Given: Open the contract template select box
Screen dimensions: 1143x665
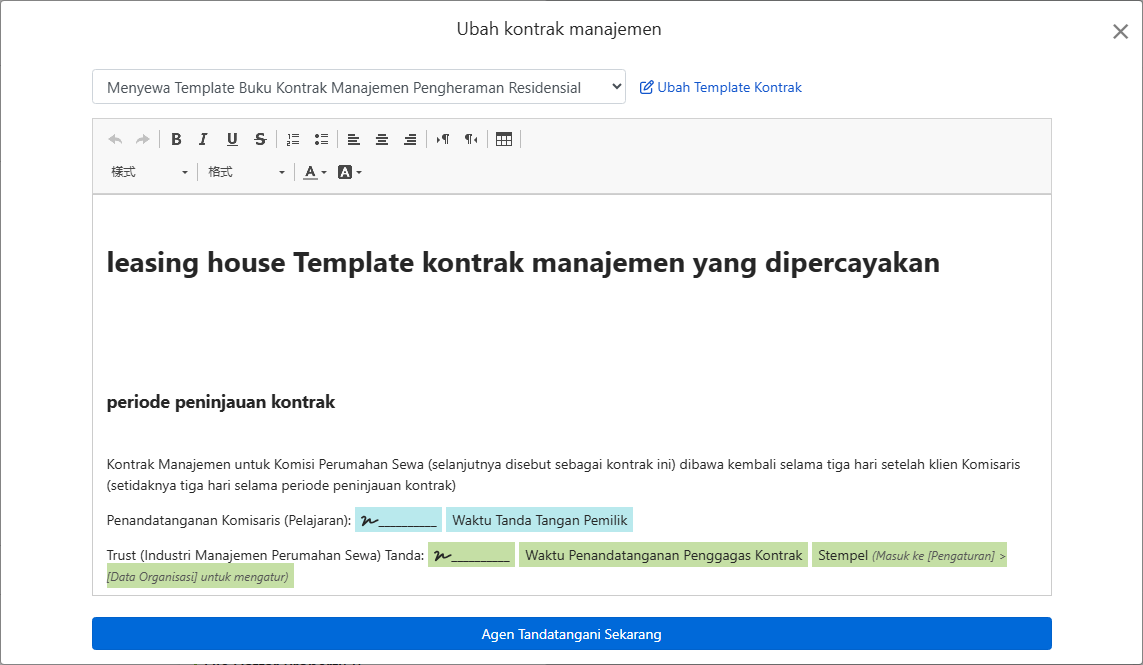Looking at the screenshot, I should (359, 87).
